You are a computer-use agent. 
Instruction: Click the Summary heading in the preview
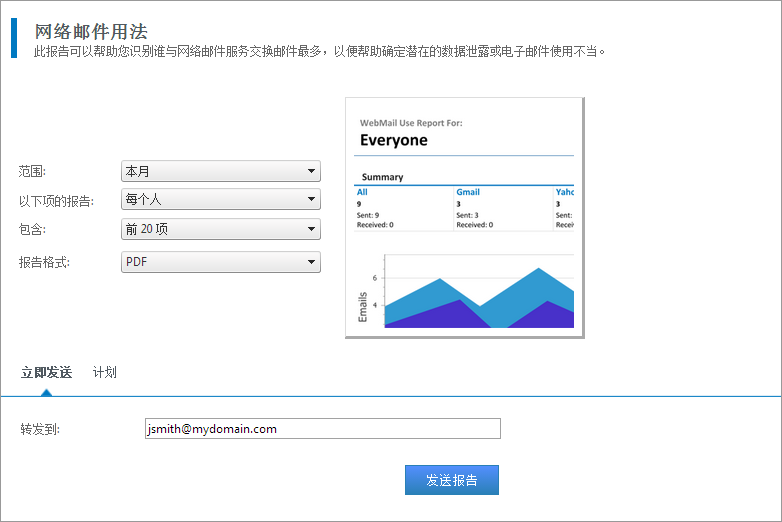click(382, 177)
